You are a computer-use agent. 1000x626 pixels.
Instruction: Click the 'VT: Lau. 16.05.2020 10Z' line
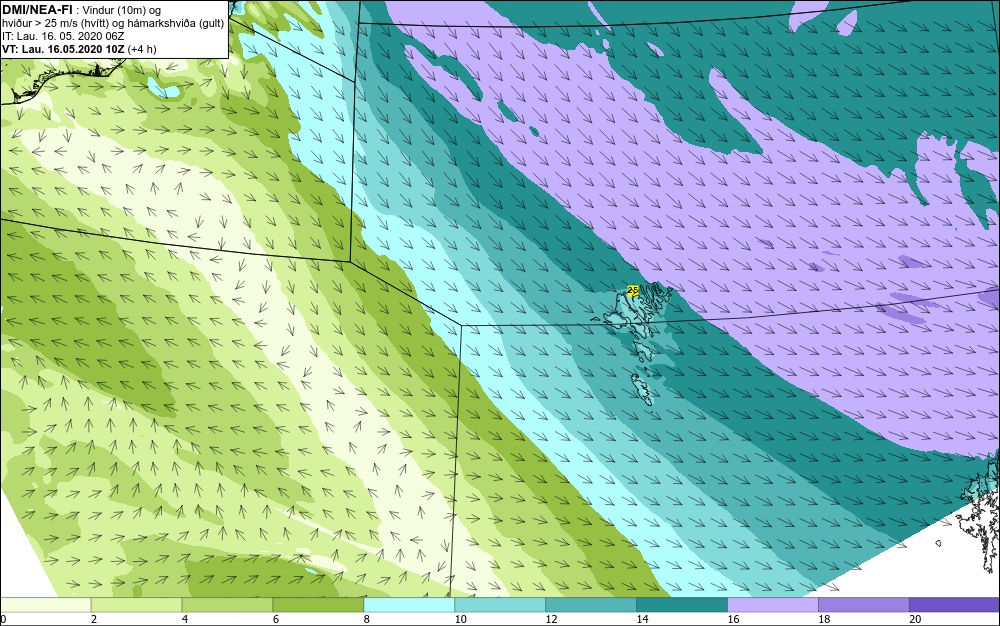coord(64,49)
